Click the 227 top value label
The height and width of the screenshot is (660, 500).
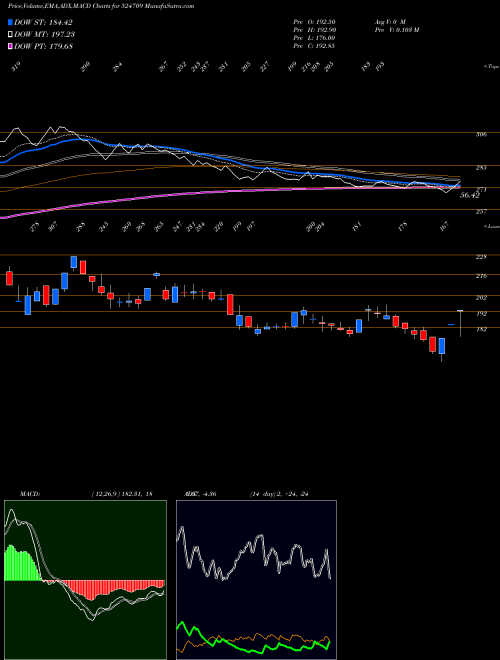[264, 67]
